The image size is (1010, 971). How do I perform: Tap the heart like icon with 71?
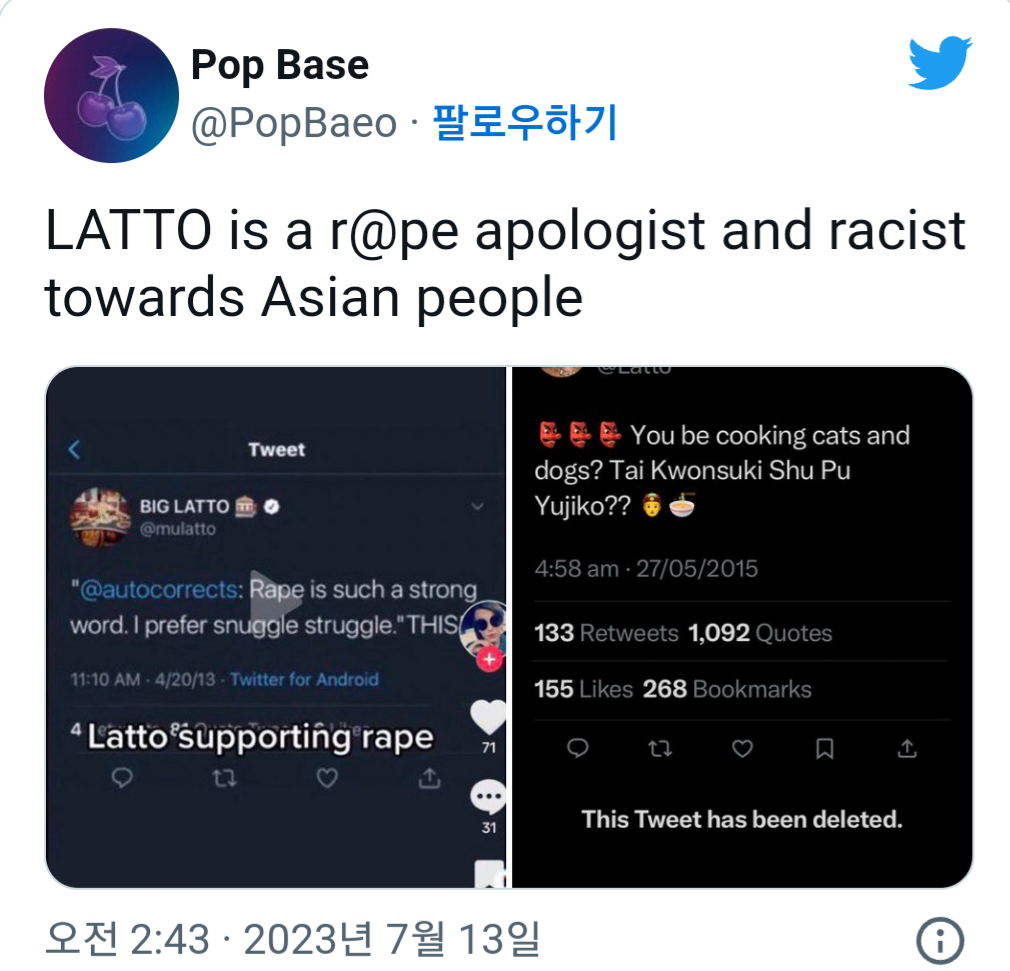[x=488, y=717]
